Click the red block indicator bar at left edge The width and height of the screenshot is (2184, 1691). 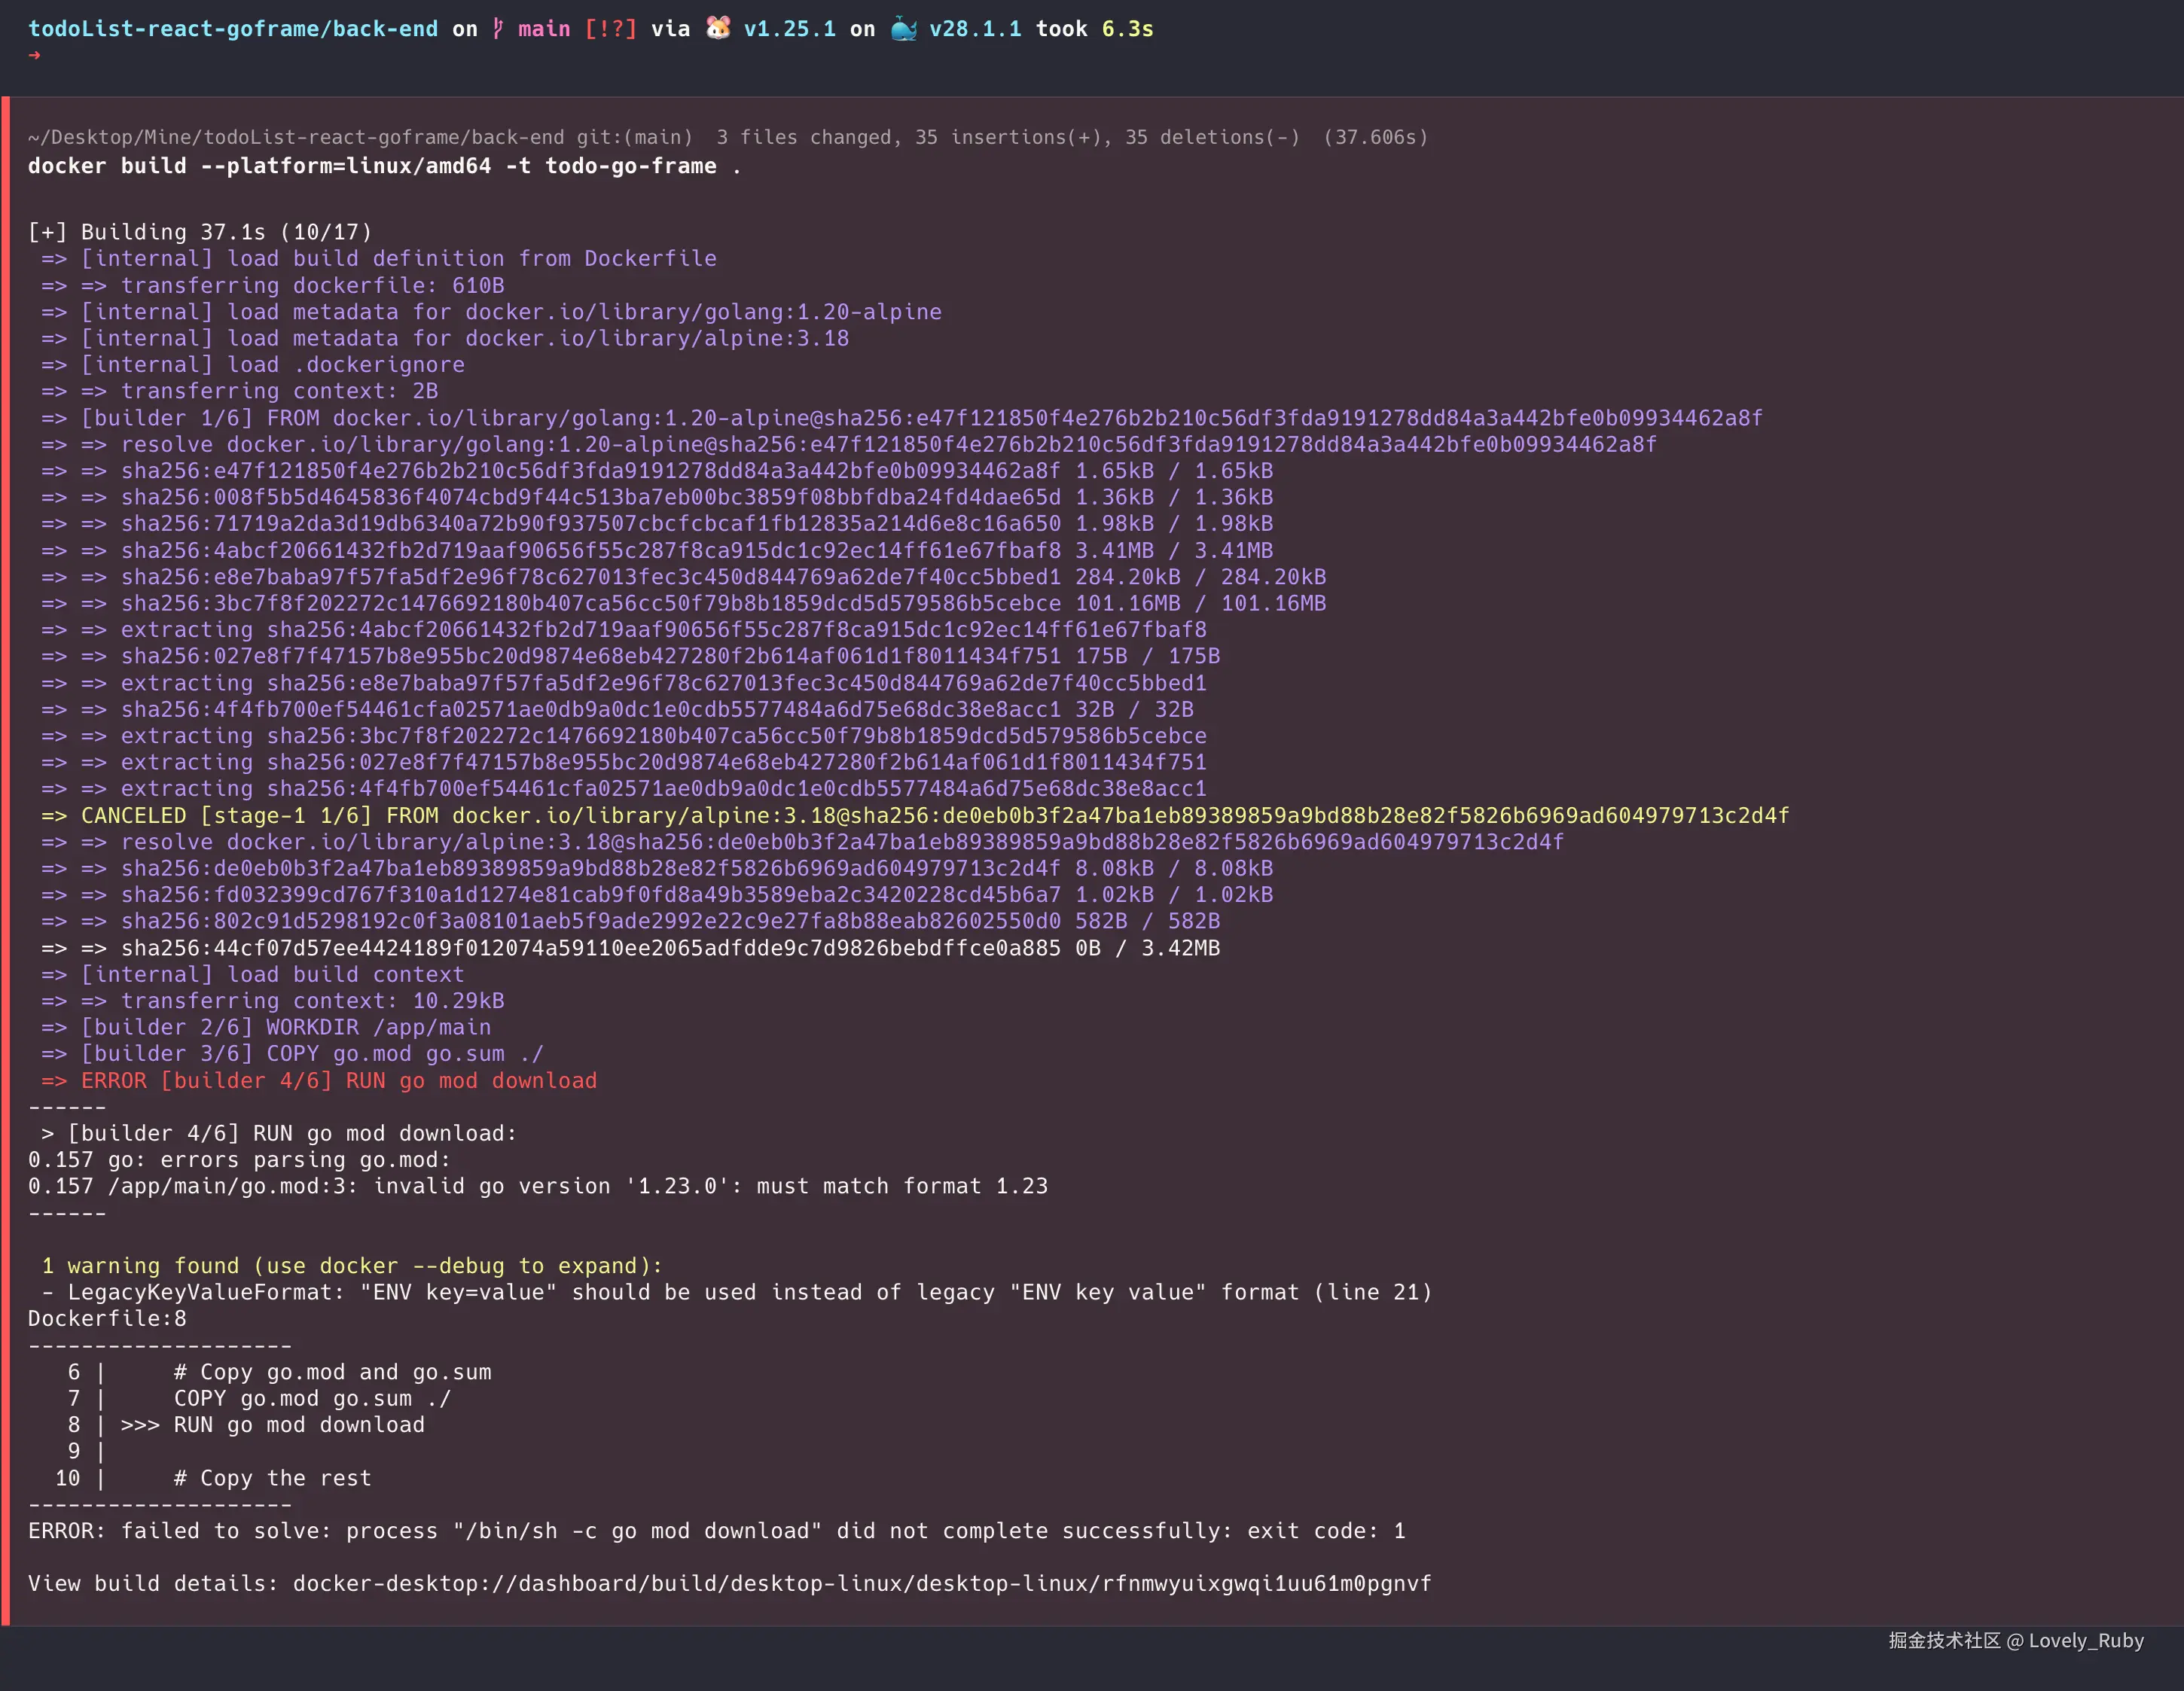[5, 860]
